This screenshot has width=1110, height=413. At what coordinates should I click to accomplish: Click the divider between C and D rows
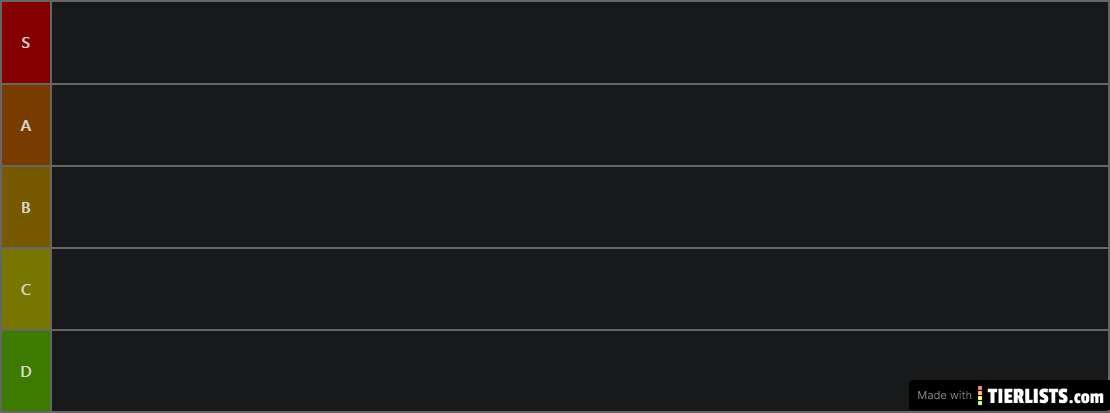pyautogui.click(x=580, y=330)
